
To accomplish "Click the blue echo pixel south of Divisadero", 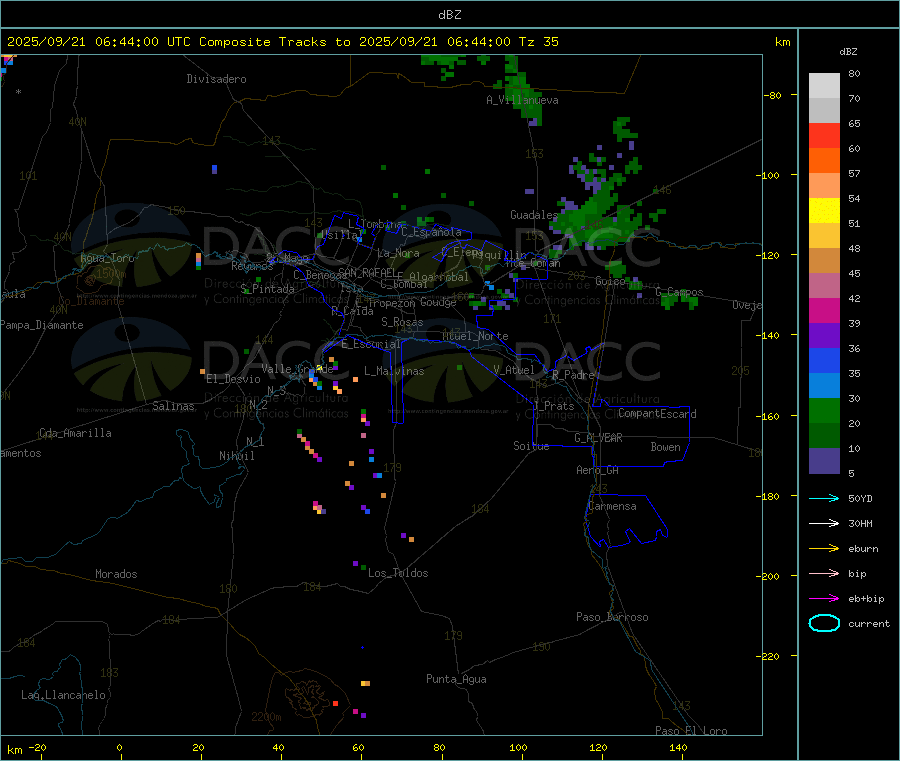I will (214, 169).
